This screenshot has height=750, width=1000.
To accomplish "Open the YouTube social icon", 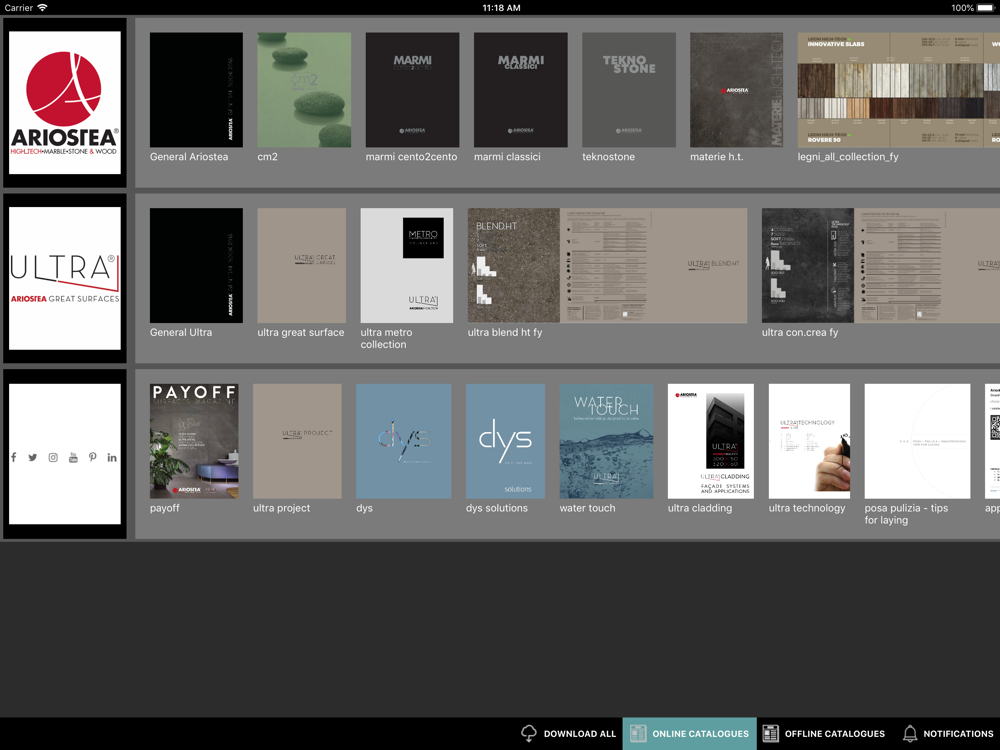I will 73,457.
